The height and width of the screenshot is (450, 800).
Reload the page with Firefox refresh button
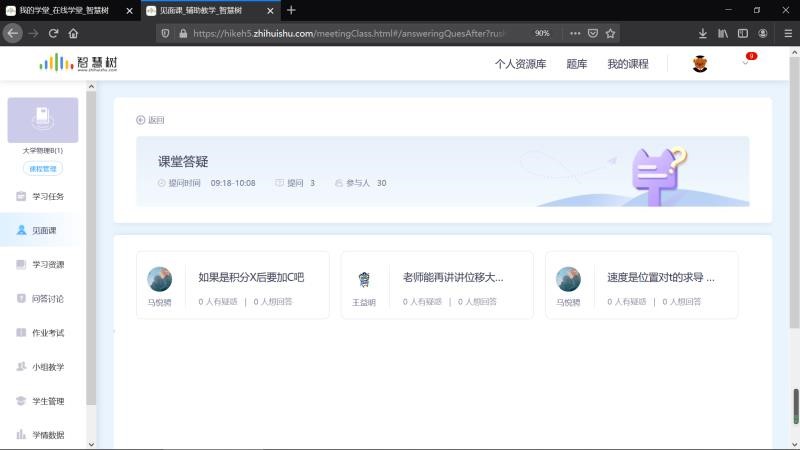point(53,33)
